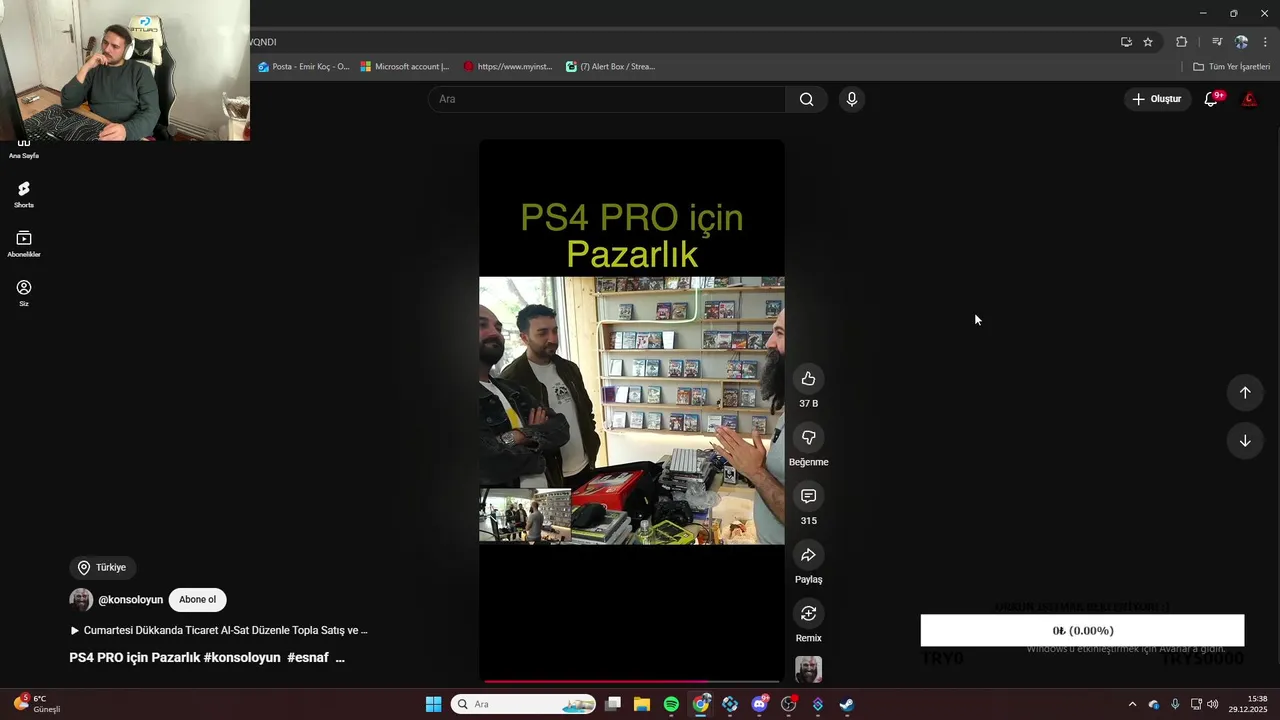Open the Alert Box / Streamlabs bookmark
The image size is (1280, 720).
pos(610,67)
